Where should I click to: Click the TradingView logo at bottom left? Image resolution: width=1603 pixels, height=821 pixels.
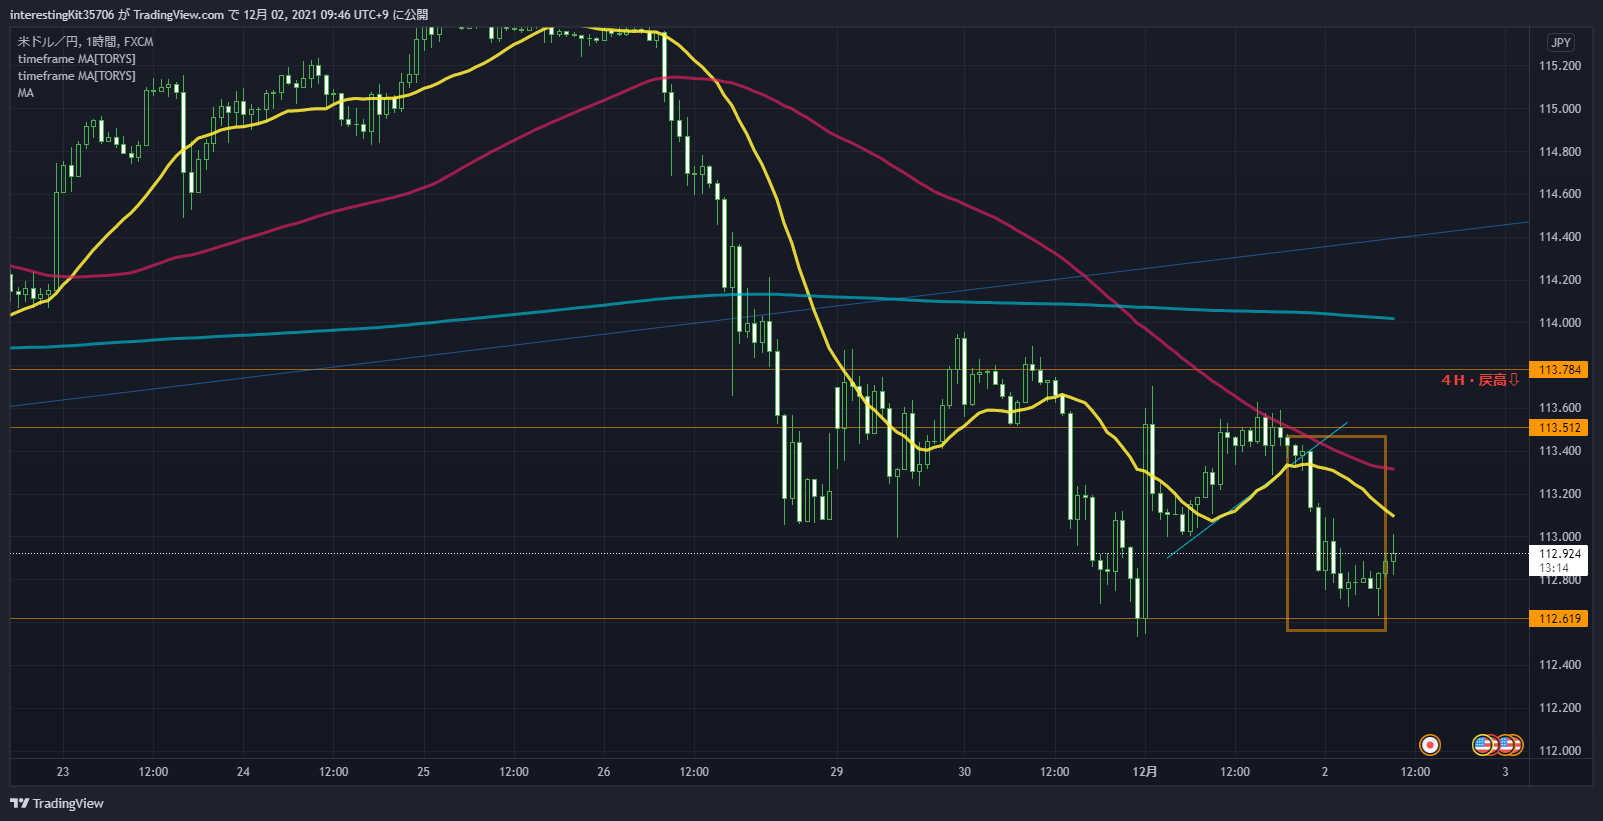57,803
